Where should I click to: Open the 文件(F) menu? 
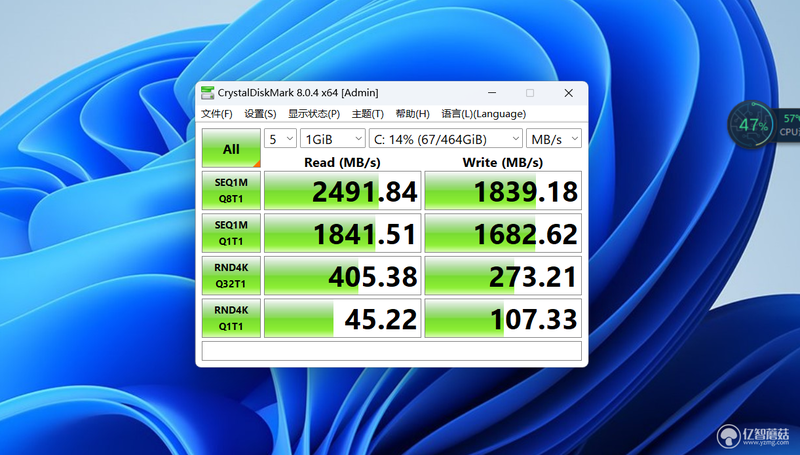click(x=217, y=114)
